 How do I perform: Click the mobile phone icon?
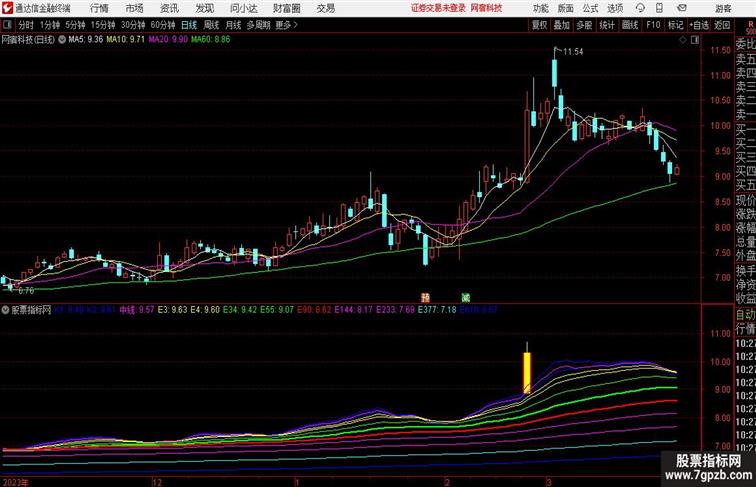click(x=660, y=8)
